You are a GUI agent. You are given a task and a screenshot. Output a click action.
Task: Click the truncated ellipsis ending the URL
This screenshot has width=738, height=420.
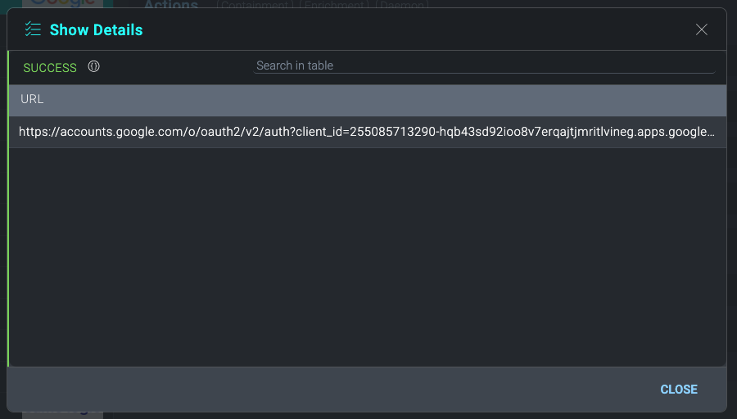[712, 132]
